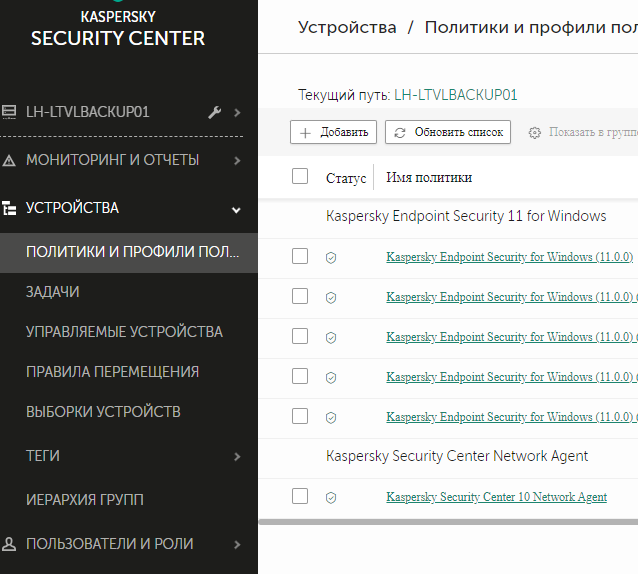Expand the Мониторинг и отчеты section arrow
The image size is (638, 574).
(237, 160)
